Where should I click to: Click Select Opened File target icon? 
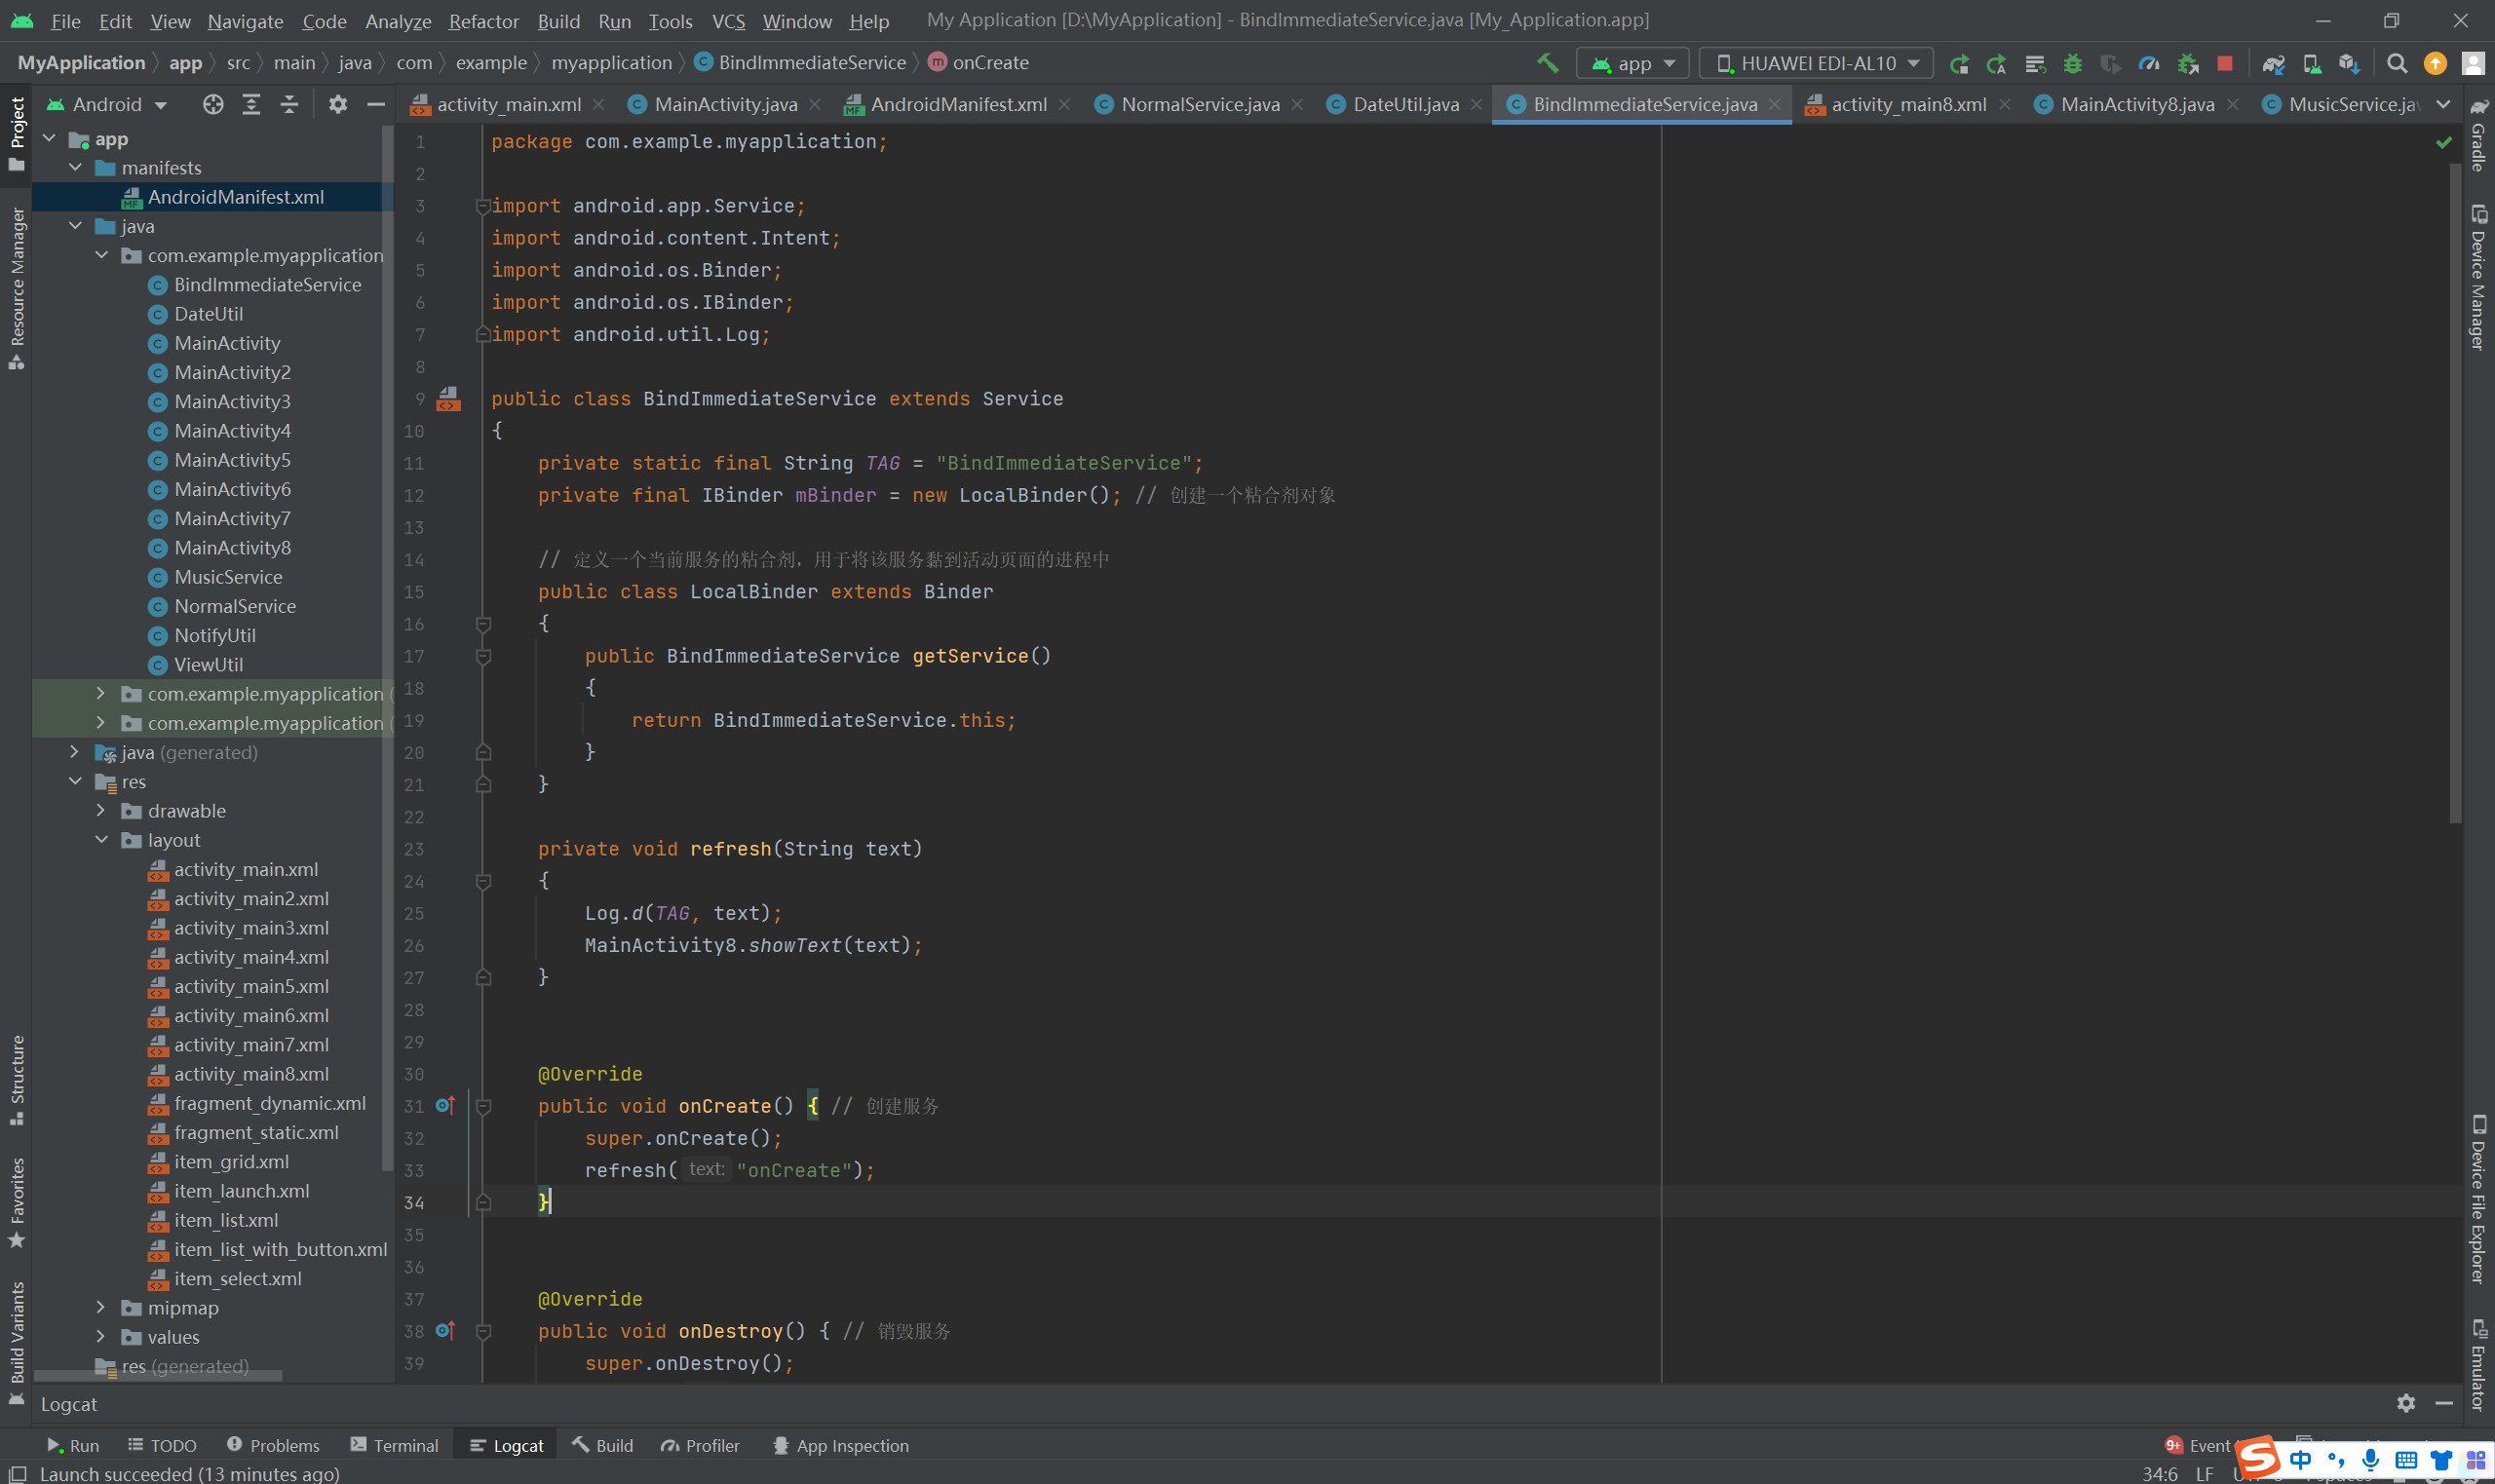click(213, 104)
